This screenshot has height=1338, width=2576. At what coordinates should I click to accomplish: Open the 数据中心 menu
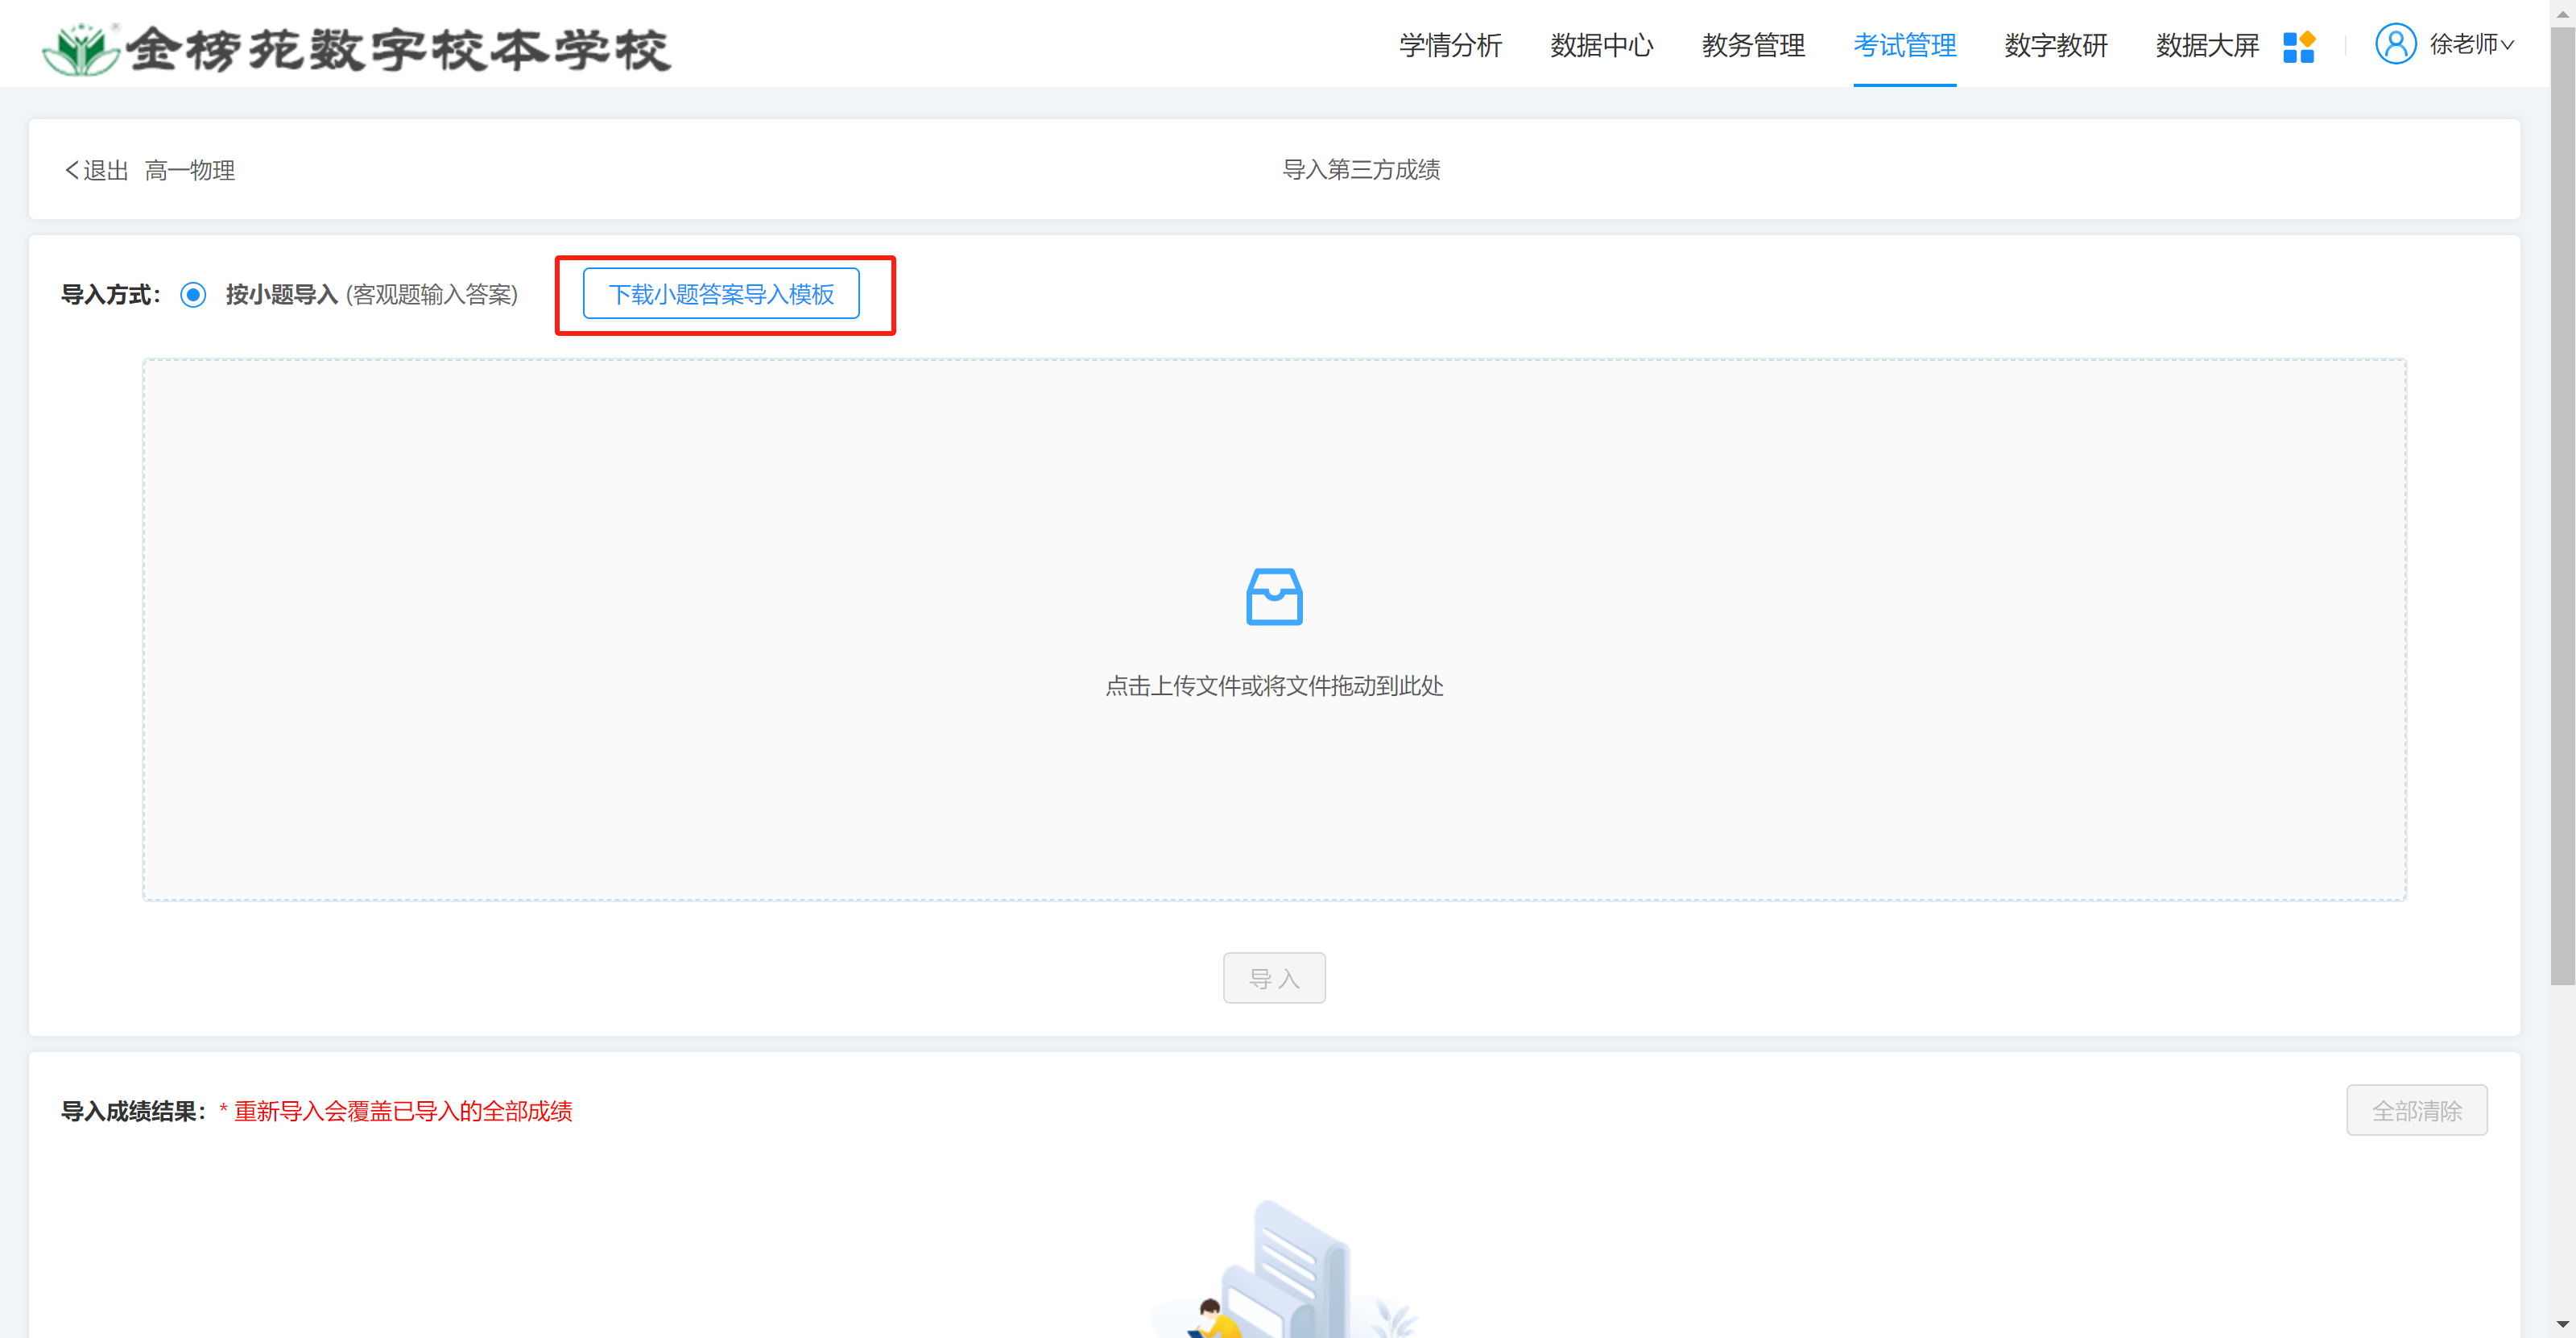tap(1601, 45)
